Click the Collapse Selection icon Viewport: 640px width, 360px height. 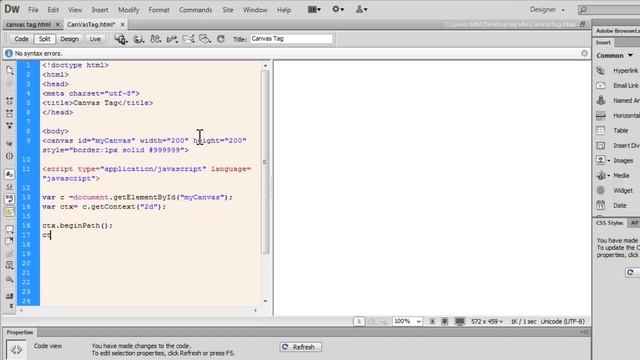click(9, 113)
